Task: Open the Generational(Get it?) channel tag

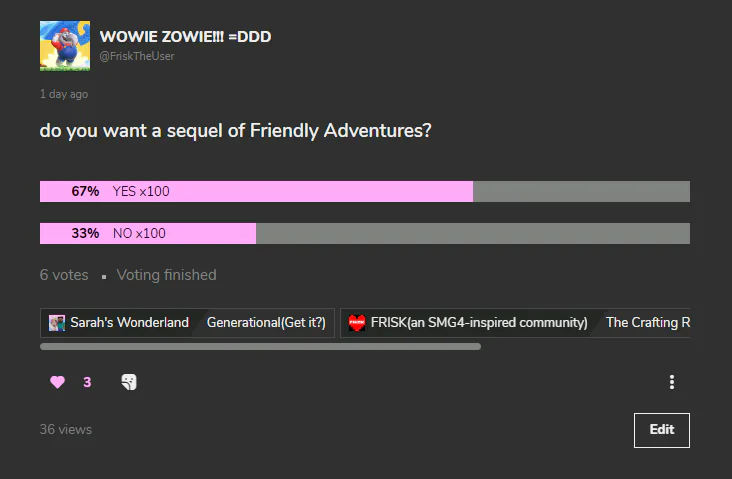Action: coord(266,323)
